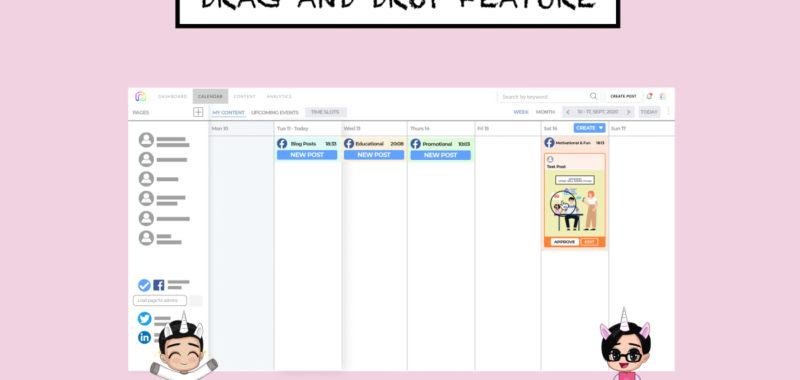Click the Fri 15 day header

point(483,129)
